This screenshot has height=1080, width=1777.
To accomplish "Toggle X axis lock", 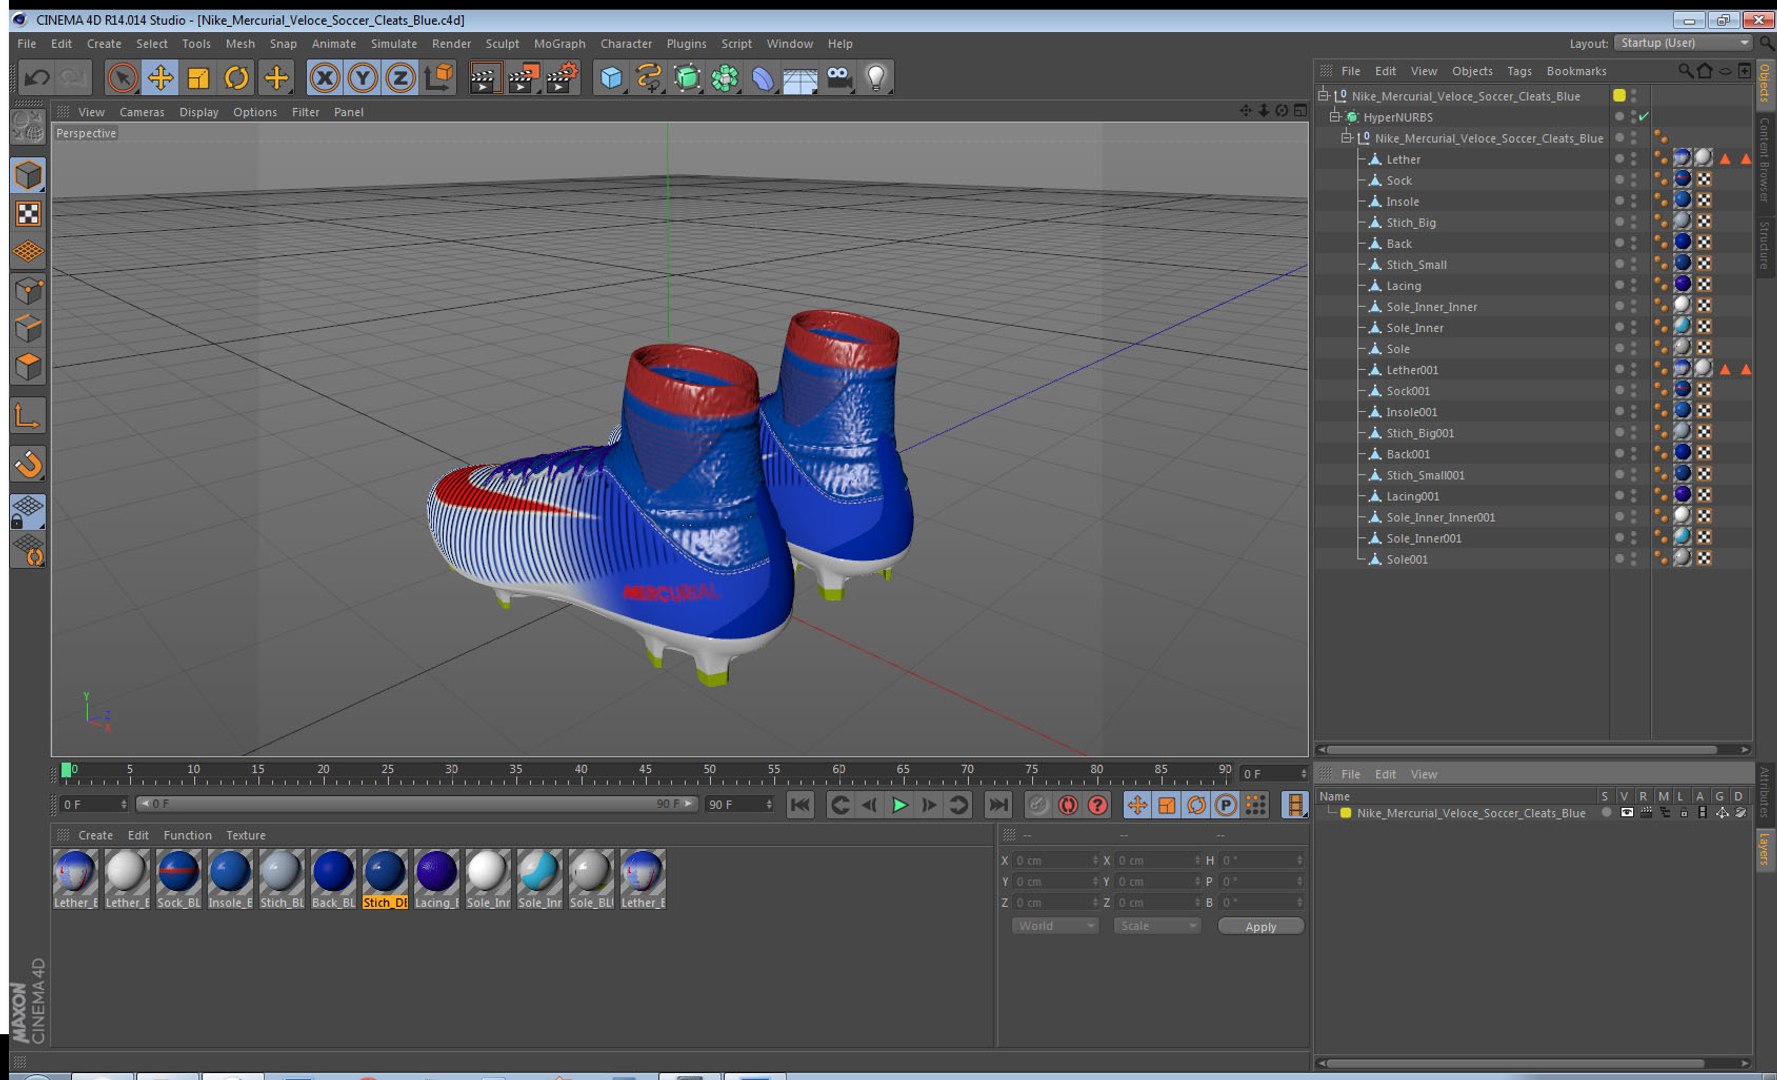I will (x=324, y=77).
